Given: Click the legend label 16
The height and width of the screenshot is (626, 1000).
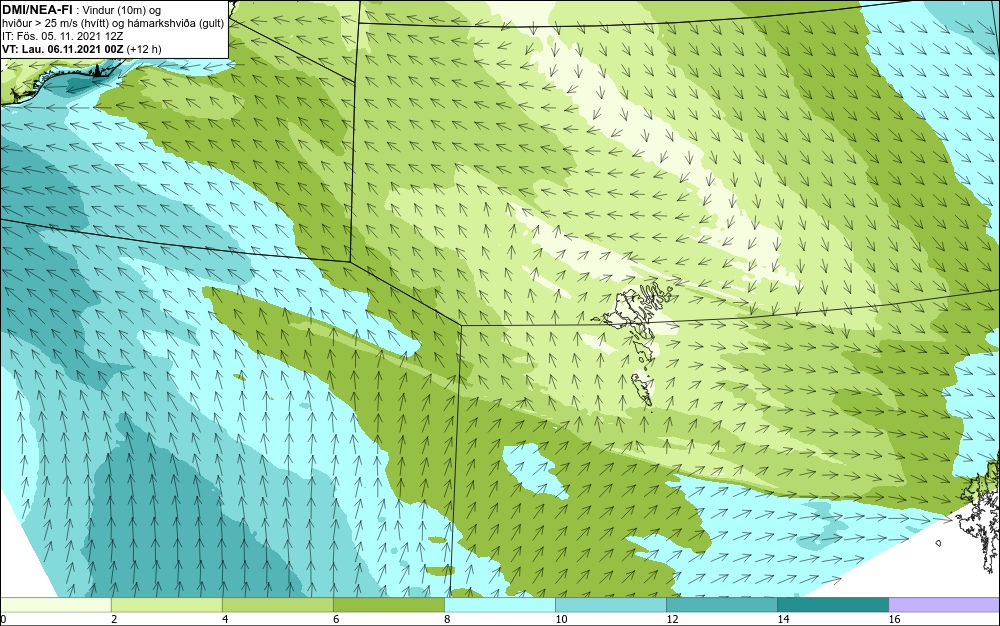Looking at the screenshot, I should click(894, 619).
